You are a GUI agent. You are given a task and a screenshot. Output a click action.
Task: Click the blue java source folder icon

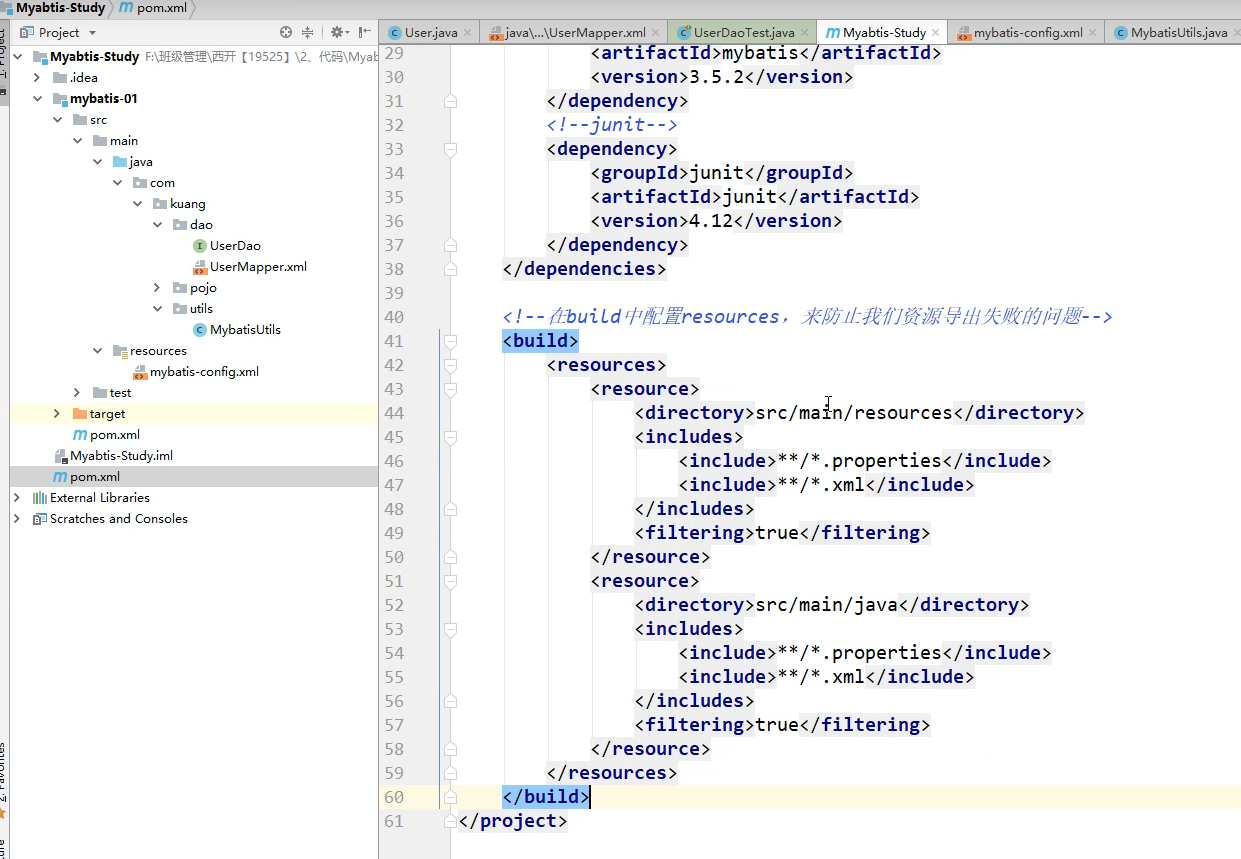click(x=120, y=162)
